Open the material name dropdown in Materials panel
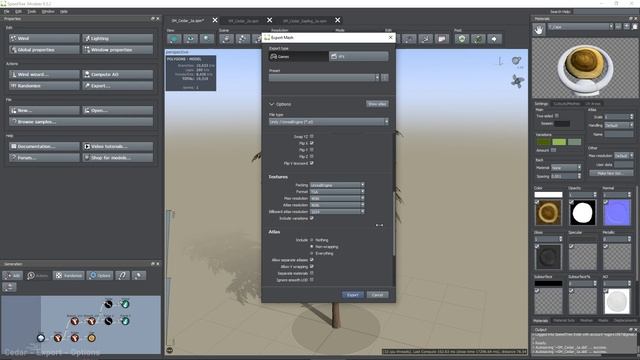The image size is (640, 360). [580, 27]
